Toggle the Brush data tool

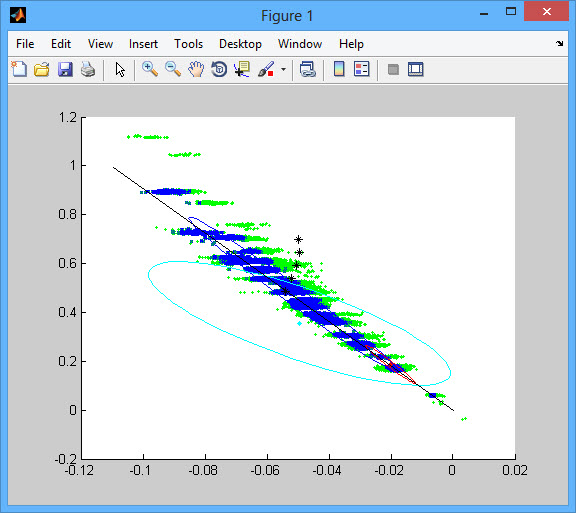click(266, 69)
